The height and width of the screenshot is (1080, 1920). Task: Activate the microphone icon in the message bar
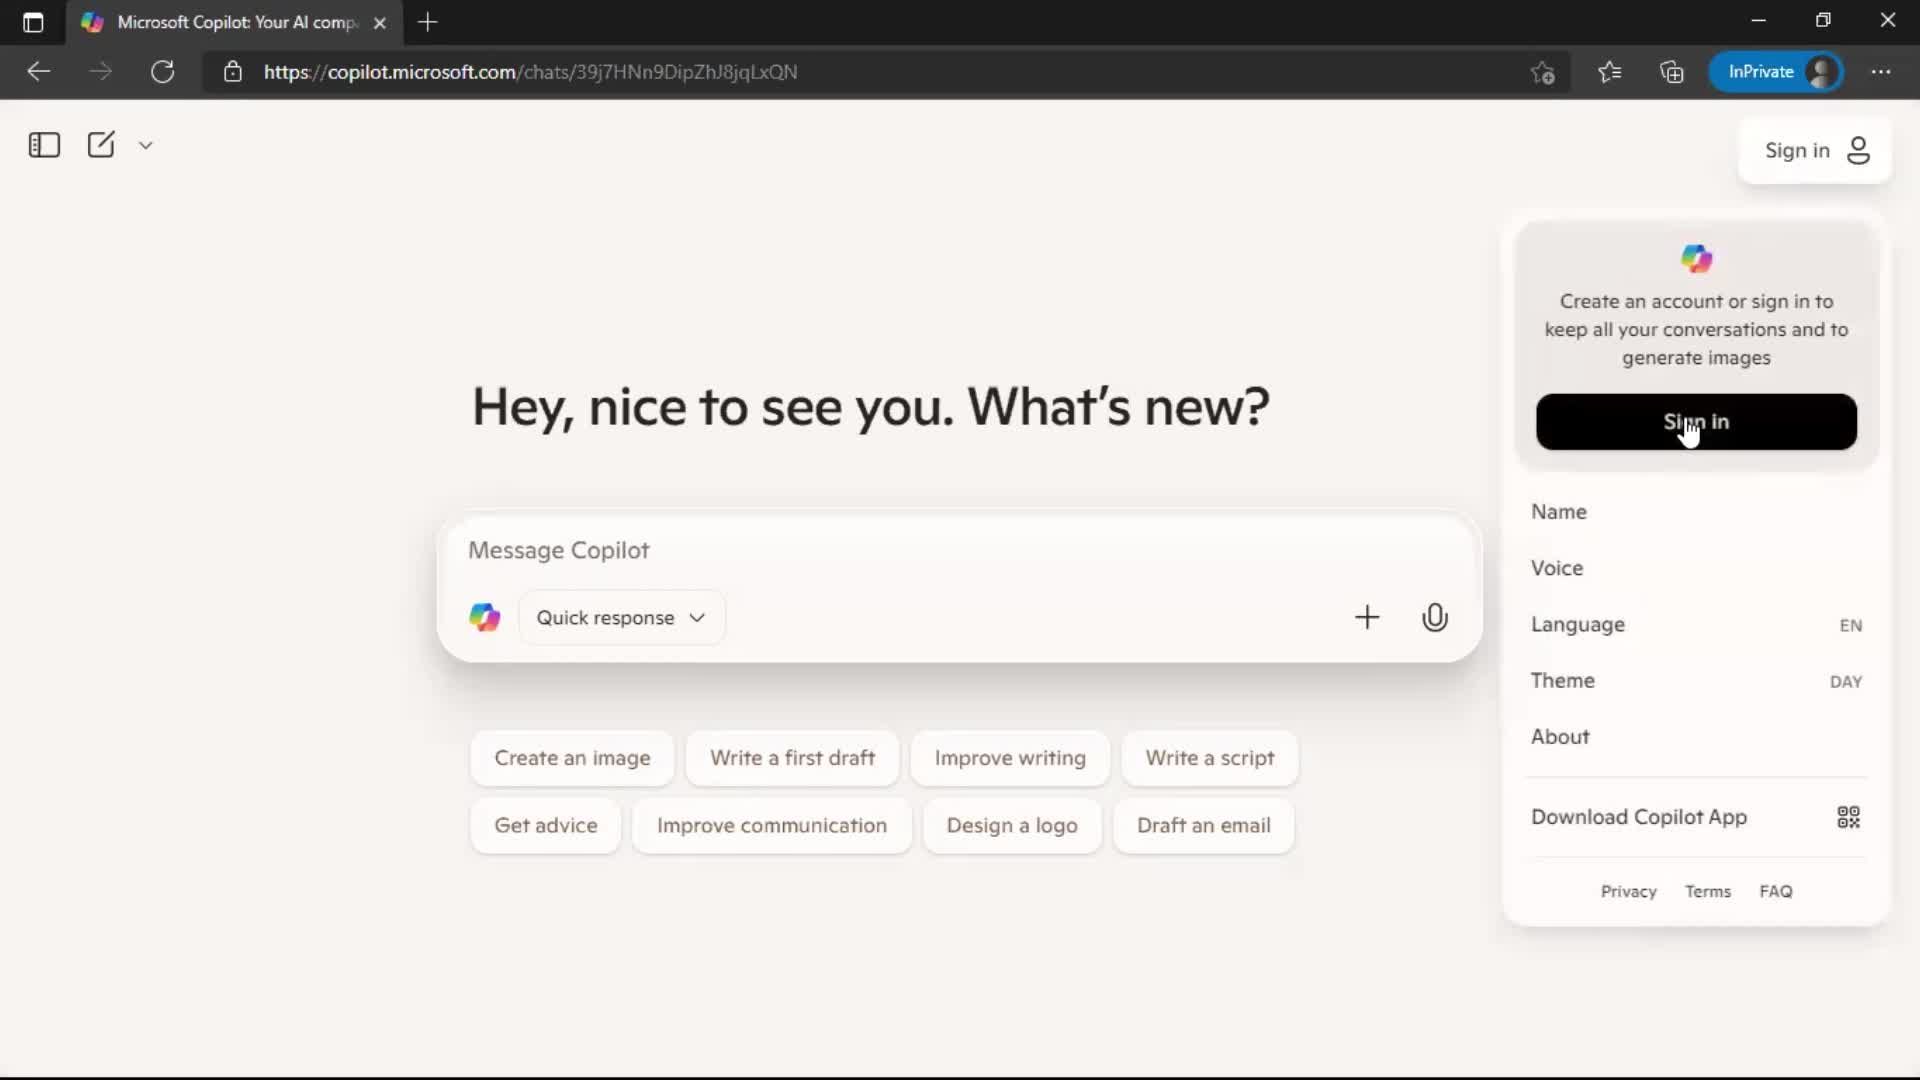coord(1435,617)
